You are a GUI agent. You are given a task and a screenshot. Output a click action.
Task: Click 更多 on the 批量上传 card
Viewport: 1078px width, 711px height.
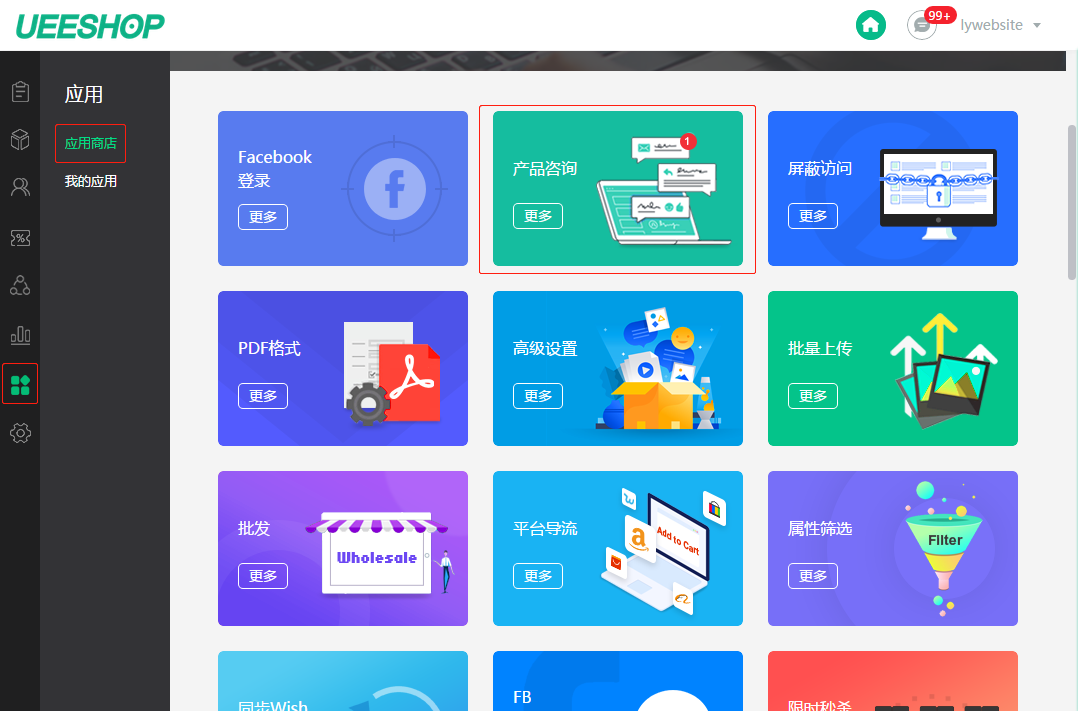pos(813,396)
